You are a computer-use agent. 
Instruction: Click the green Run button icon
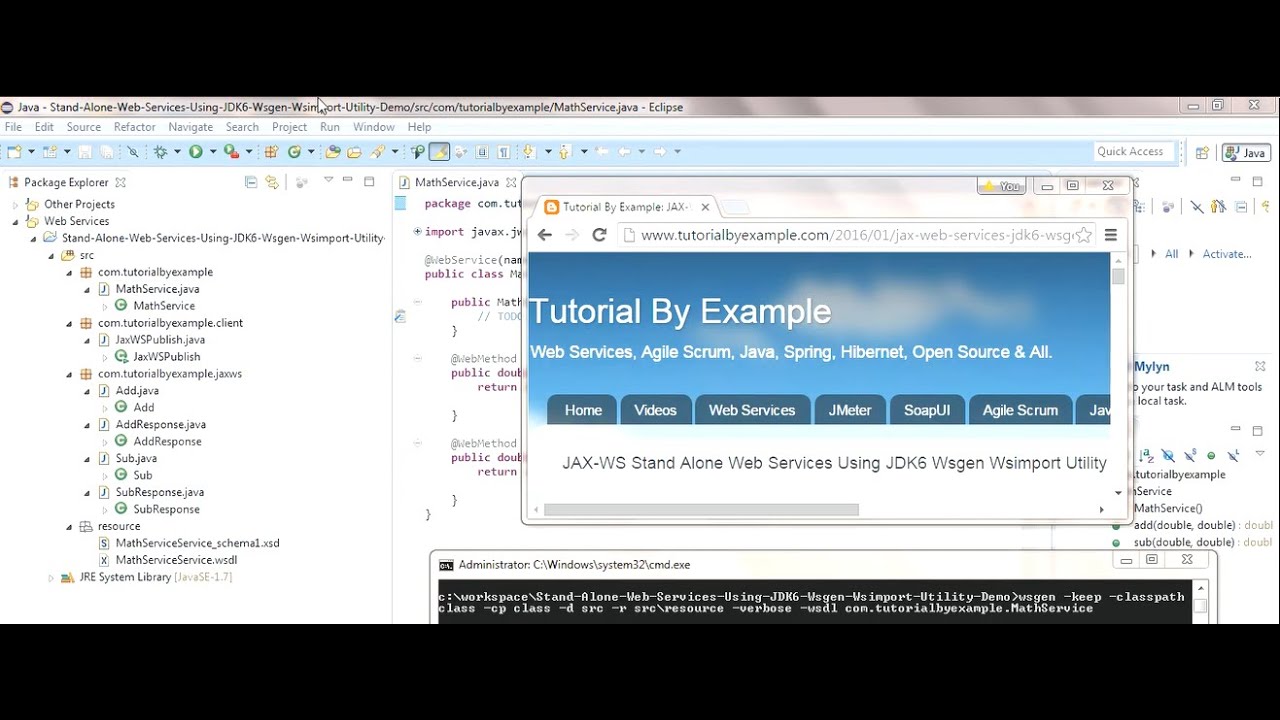tap(195, 152)
